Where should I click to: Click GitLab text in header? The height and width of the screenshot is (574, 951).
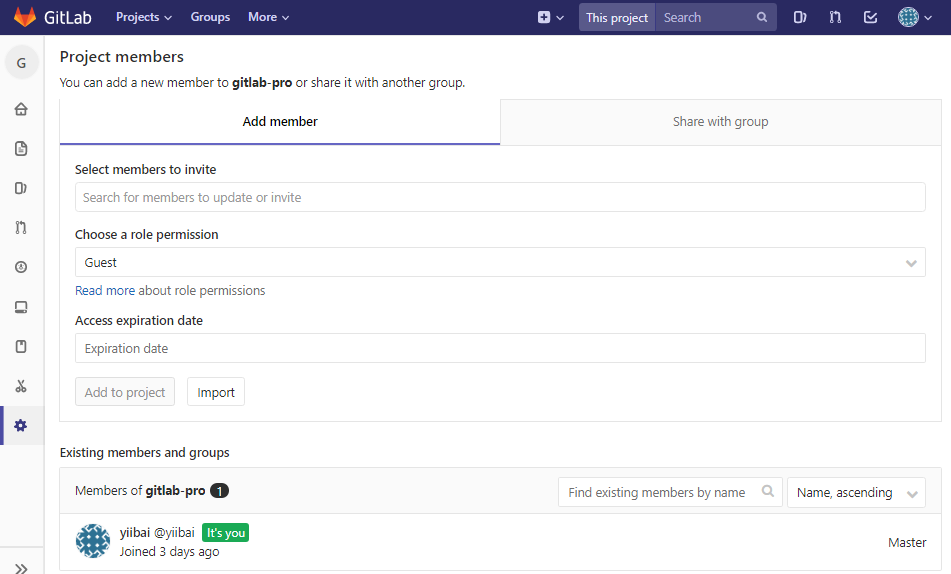[x=67, y=17]
